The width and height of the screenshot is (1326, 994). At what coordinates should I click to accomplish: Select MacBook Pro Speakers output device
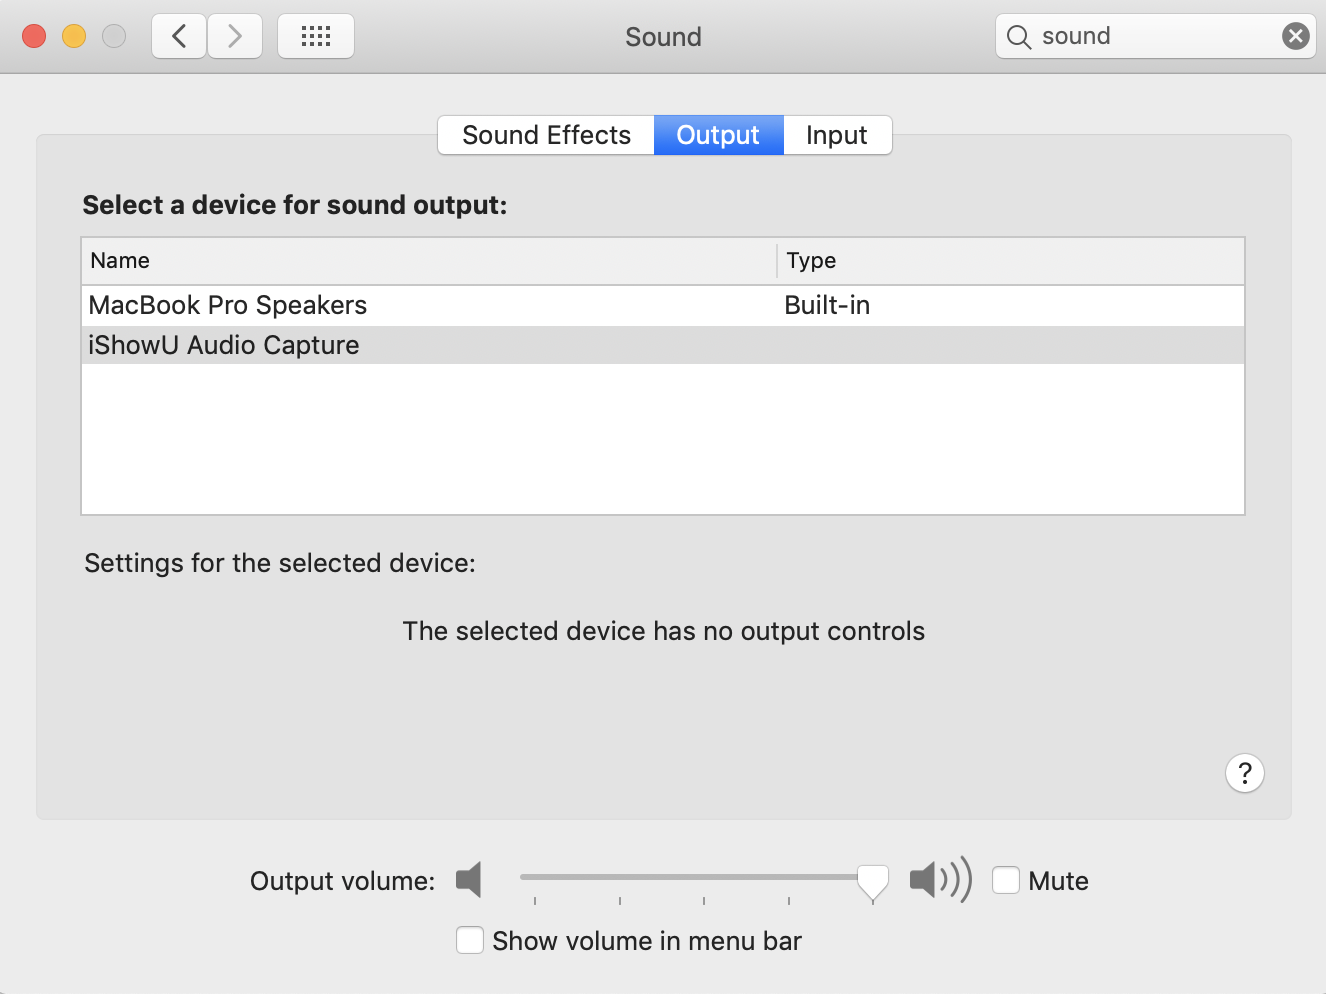[228, 305]
